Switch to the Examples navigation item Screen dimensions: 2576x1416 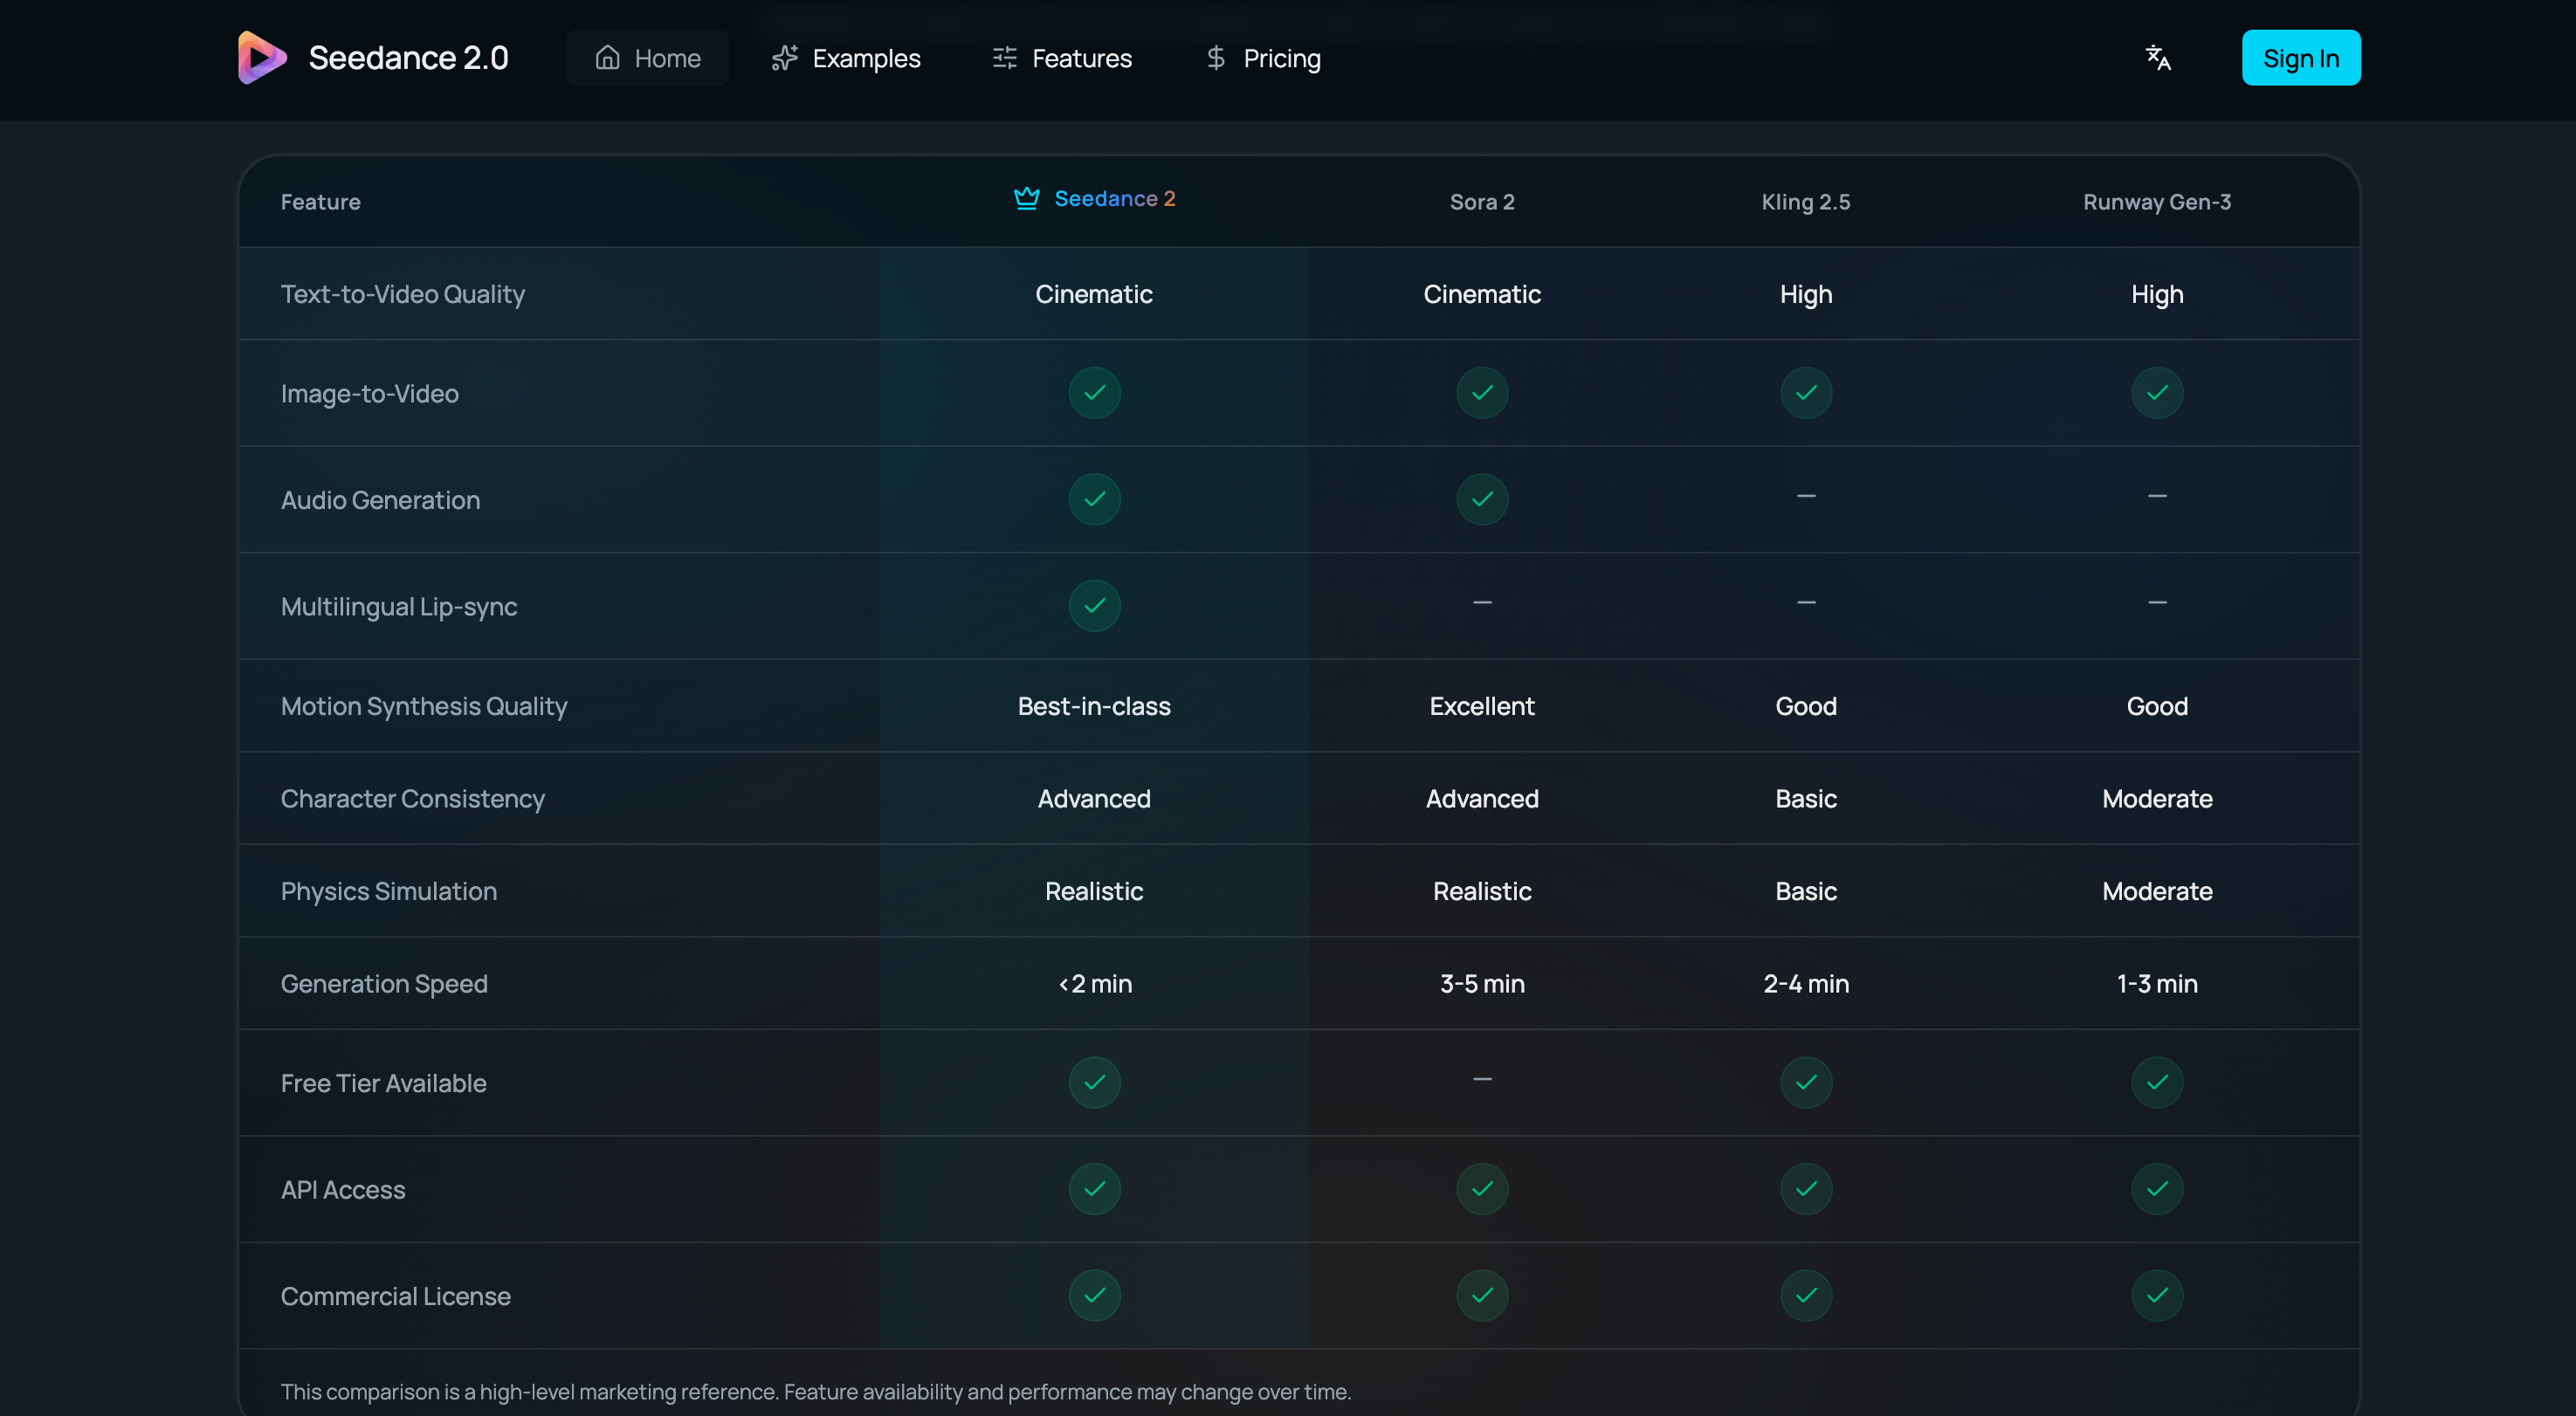coord(866,57)
